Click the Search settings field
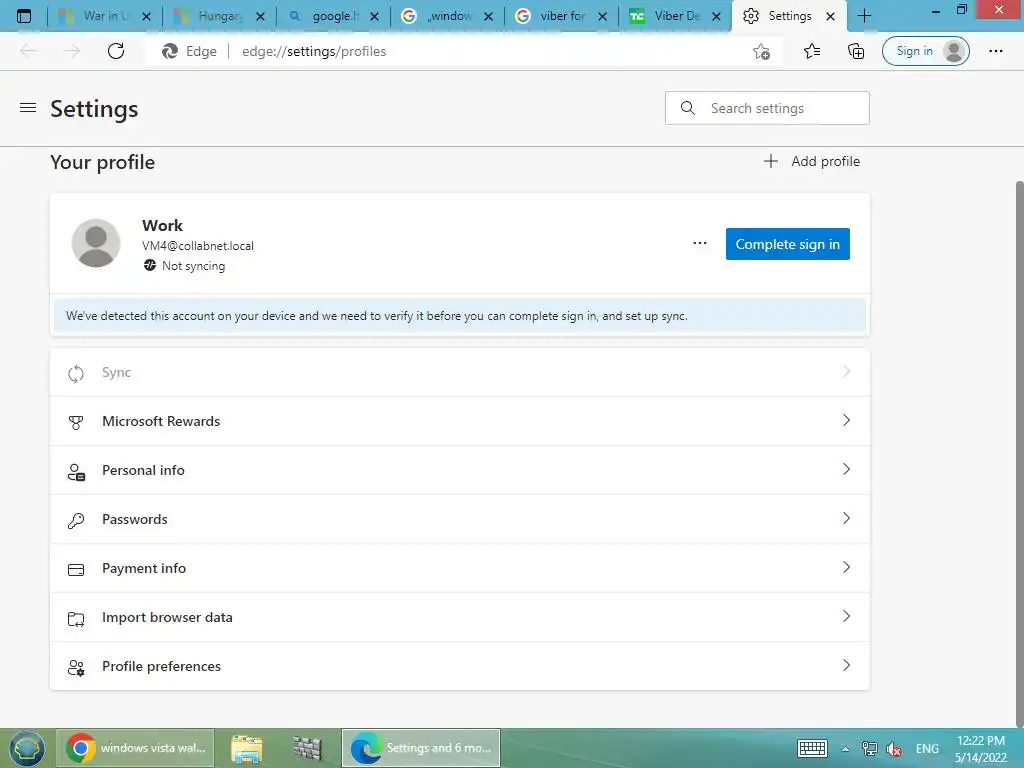This screenshot has width=1024, height=768. (x=767, y=108)
